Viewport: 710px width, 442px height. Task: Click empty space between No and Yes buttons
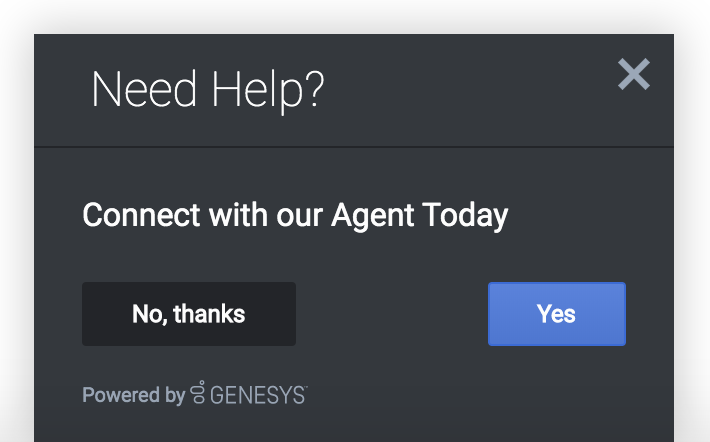coord(391,314)
